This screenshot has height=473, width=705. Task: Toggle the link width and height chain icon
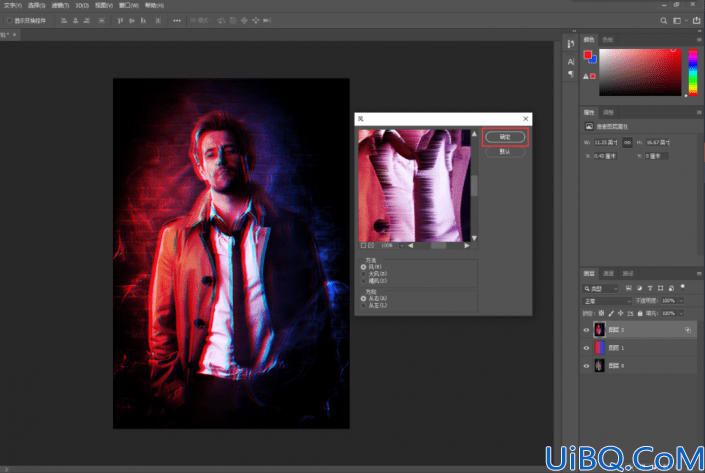(627, 143)
